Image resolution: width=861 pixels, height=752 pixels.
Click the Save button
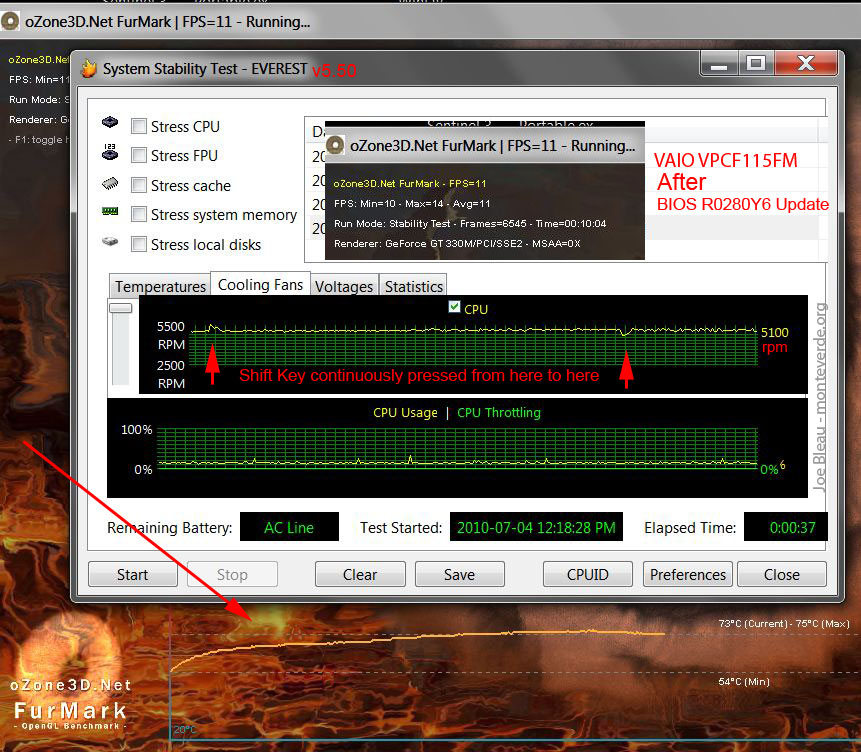(x=460, y=574)
